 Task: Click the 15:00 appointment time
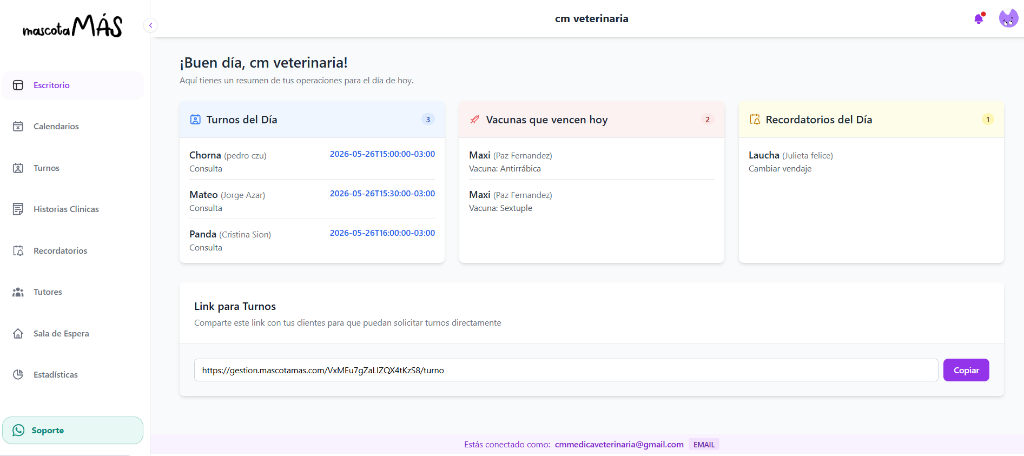coord(382,154)
